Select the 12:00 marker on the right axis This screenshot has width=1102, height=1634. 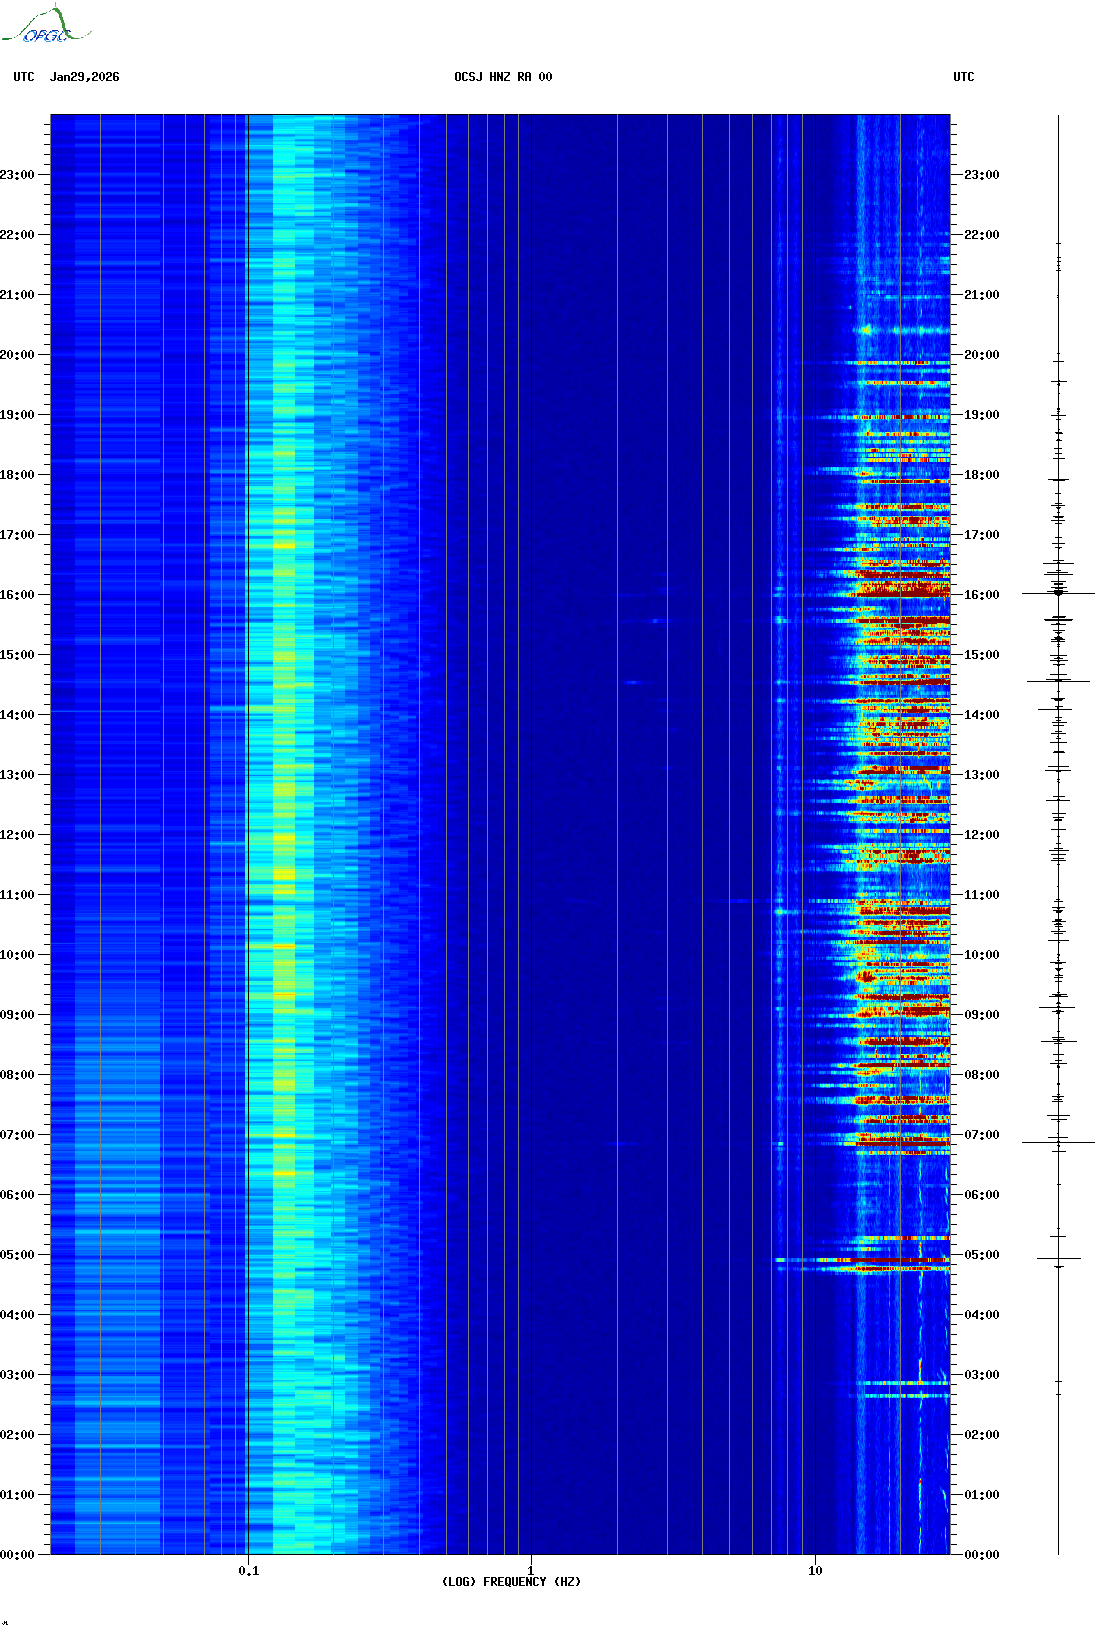pos(981,834)
